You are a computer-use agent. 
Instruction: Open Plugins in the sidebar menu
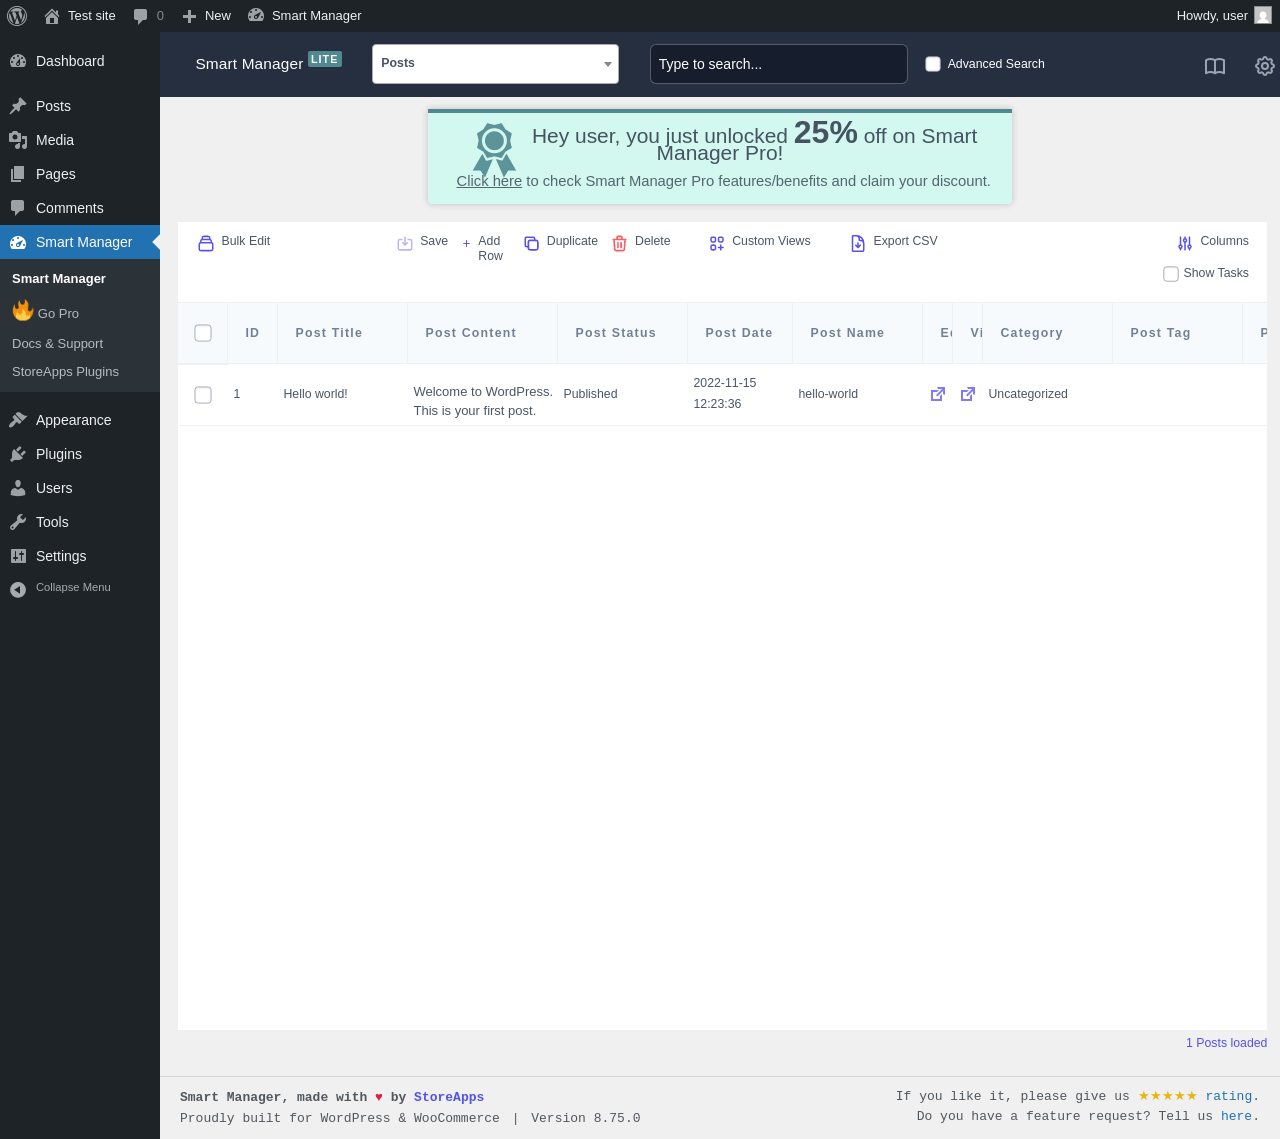coord(59,454)
